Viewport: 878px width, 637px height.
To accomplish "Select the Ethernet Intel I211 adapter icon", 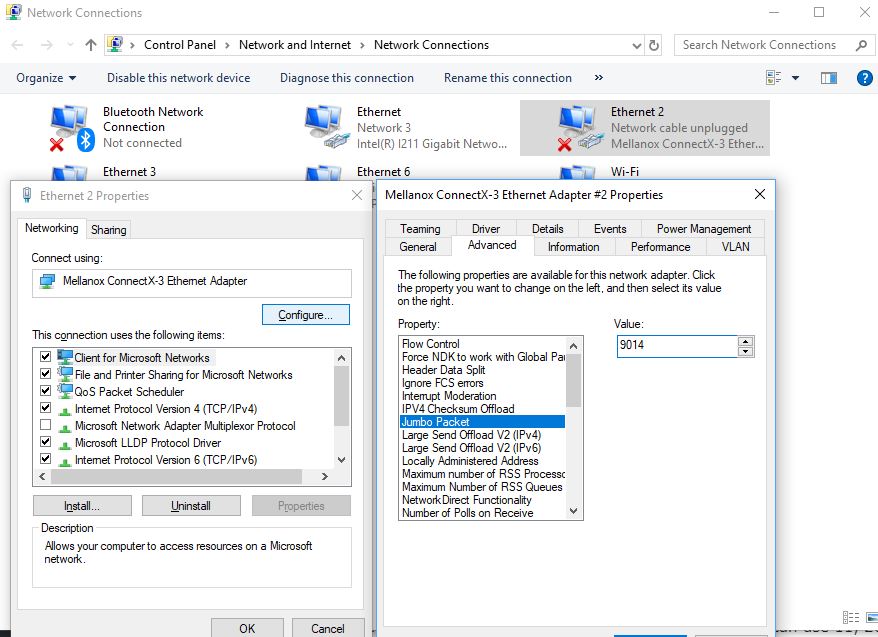I will pyautogui.click(x=325, y=128).
